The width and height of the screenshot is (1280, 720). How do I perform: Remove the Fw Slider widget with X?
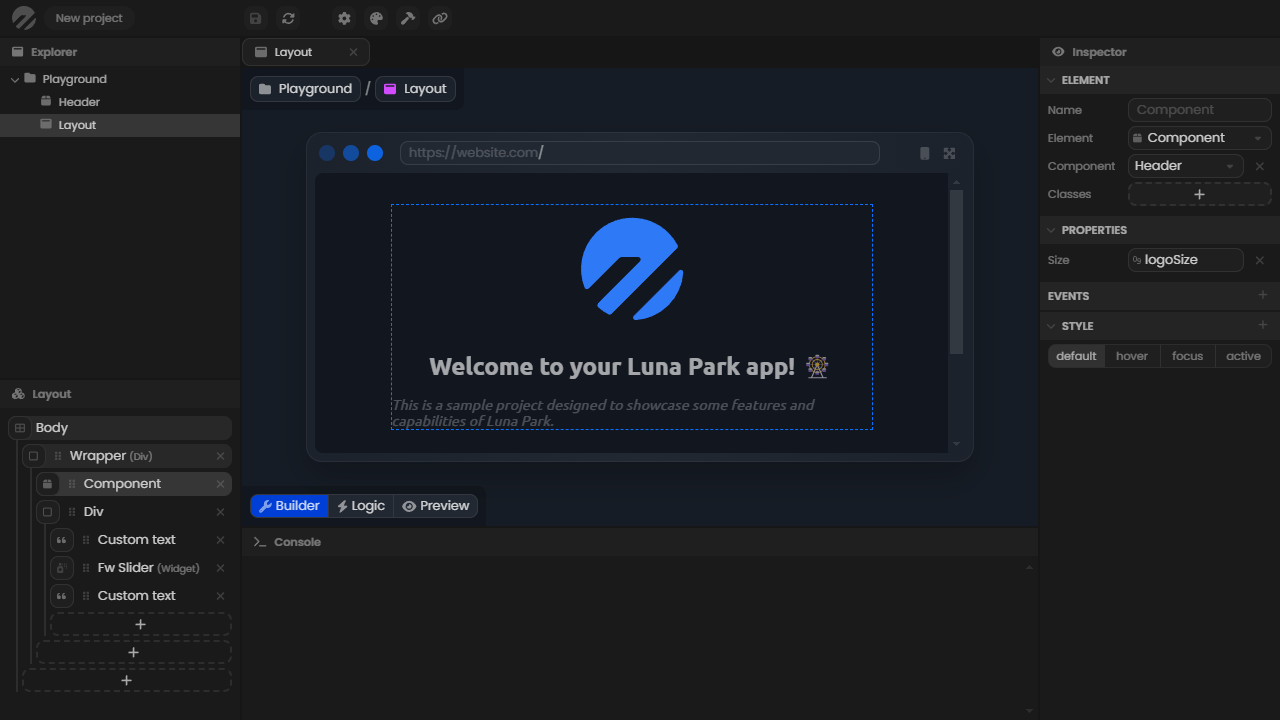(220, 568)
